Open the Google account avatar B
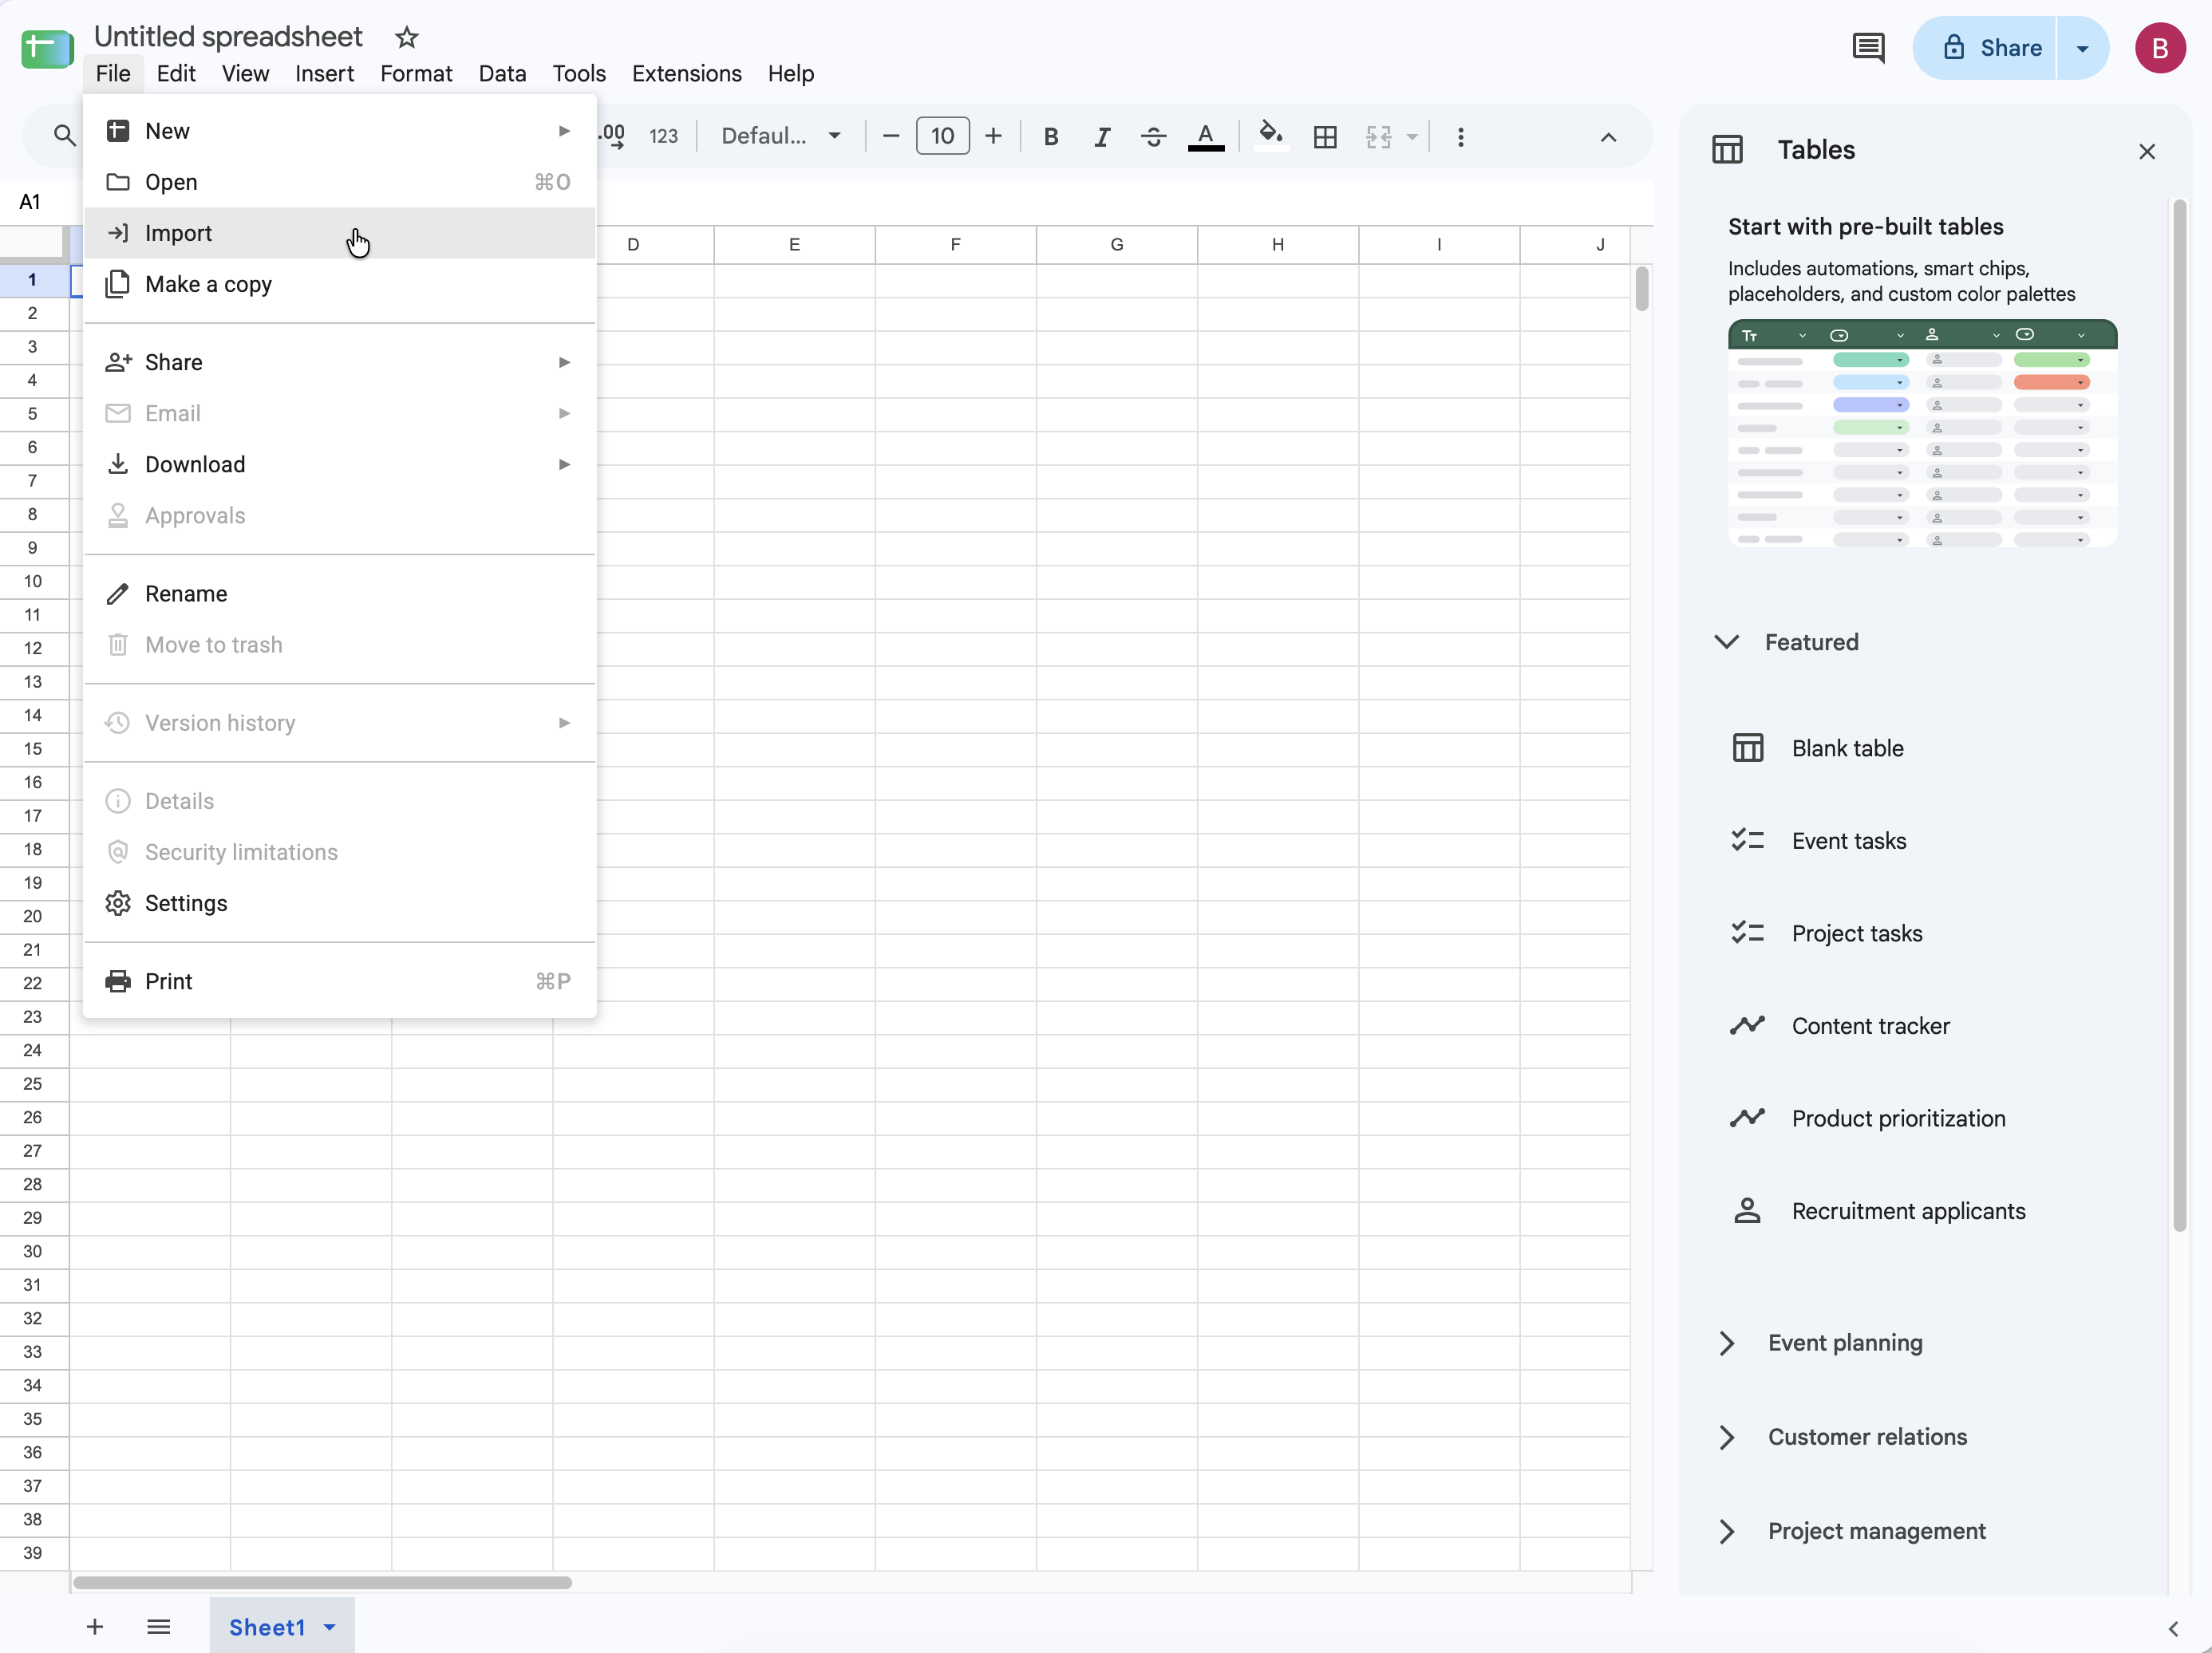This screenshot has width=2212, height=1653. pyautogui.click(x=2160, y=48)
